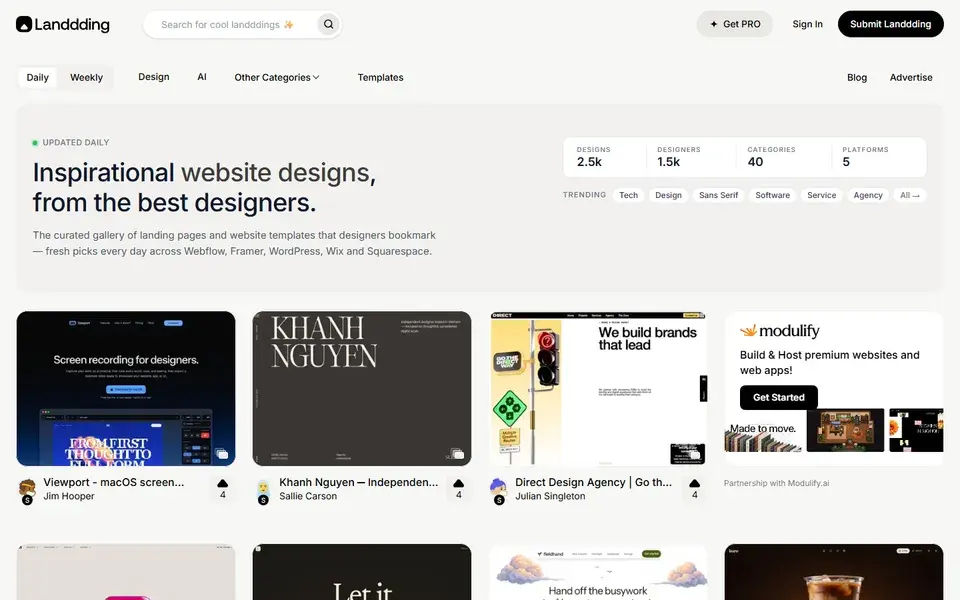
Task: Open the Direct 'We build brands' thumbnail
Action: [598, 388]
